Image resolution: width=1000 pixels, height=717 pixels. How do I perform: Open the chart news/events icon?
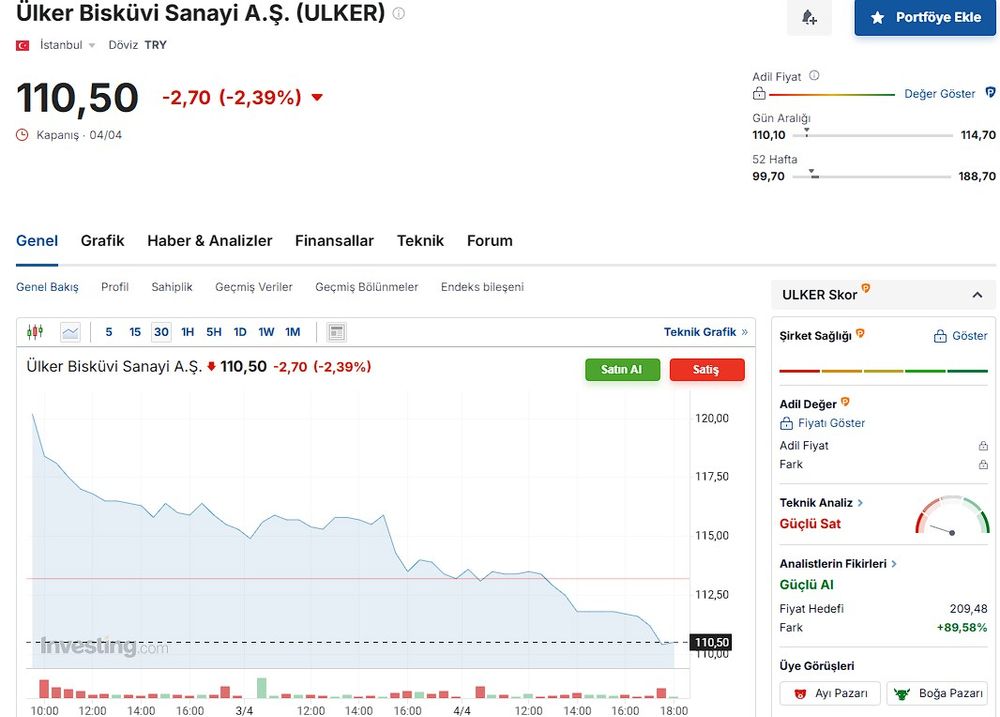[x=337, y=332]
